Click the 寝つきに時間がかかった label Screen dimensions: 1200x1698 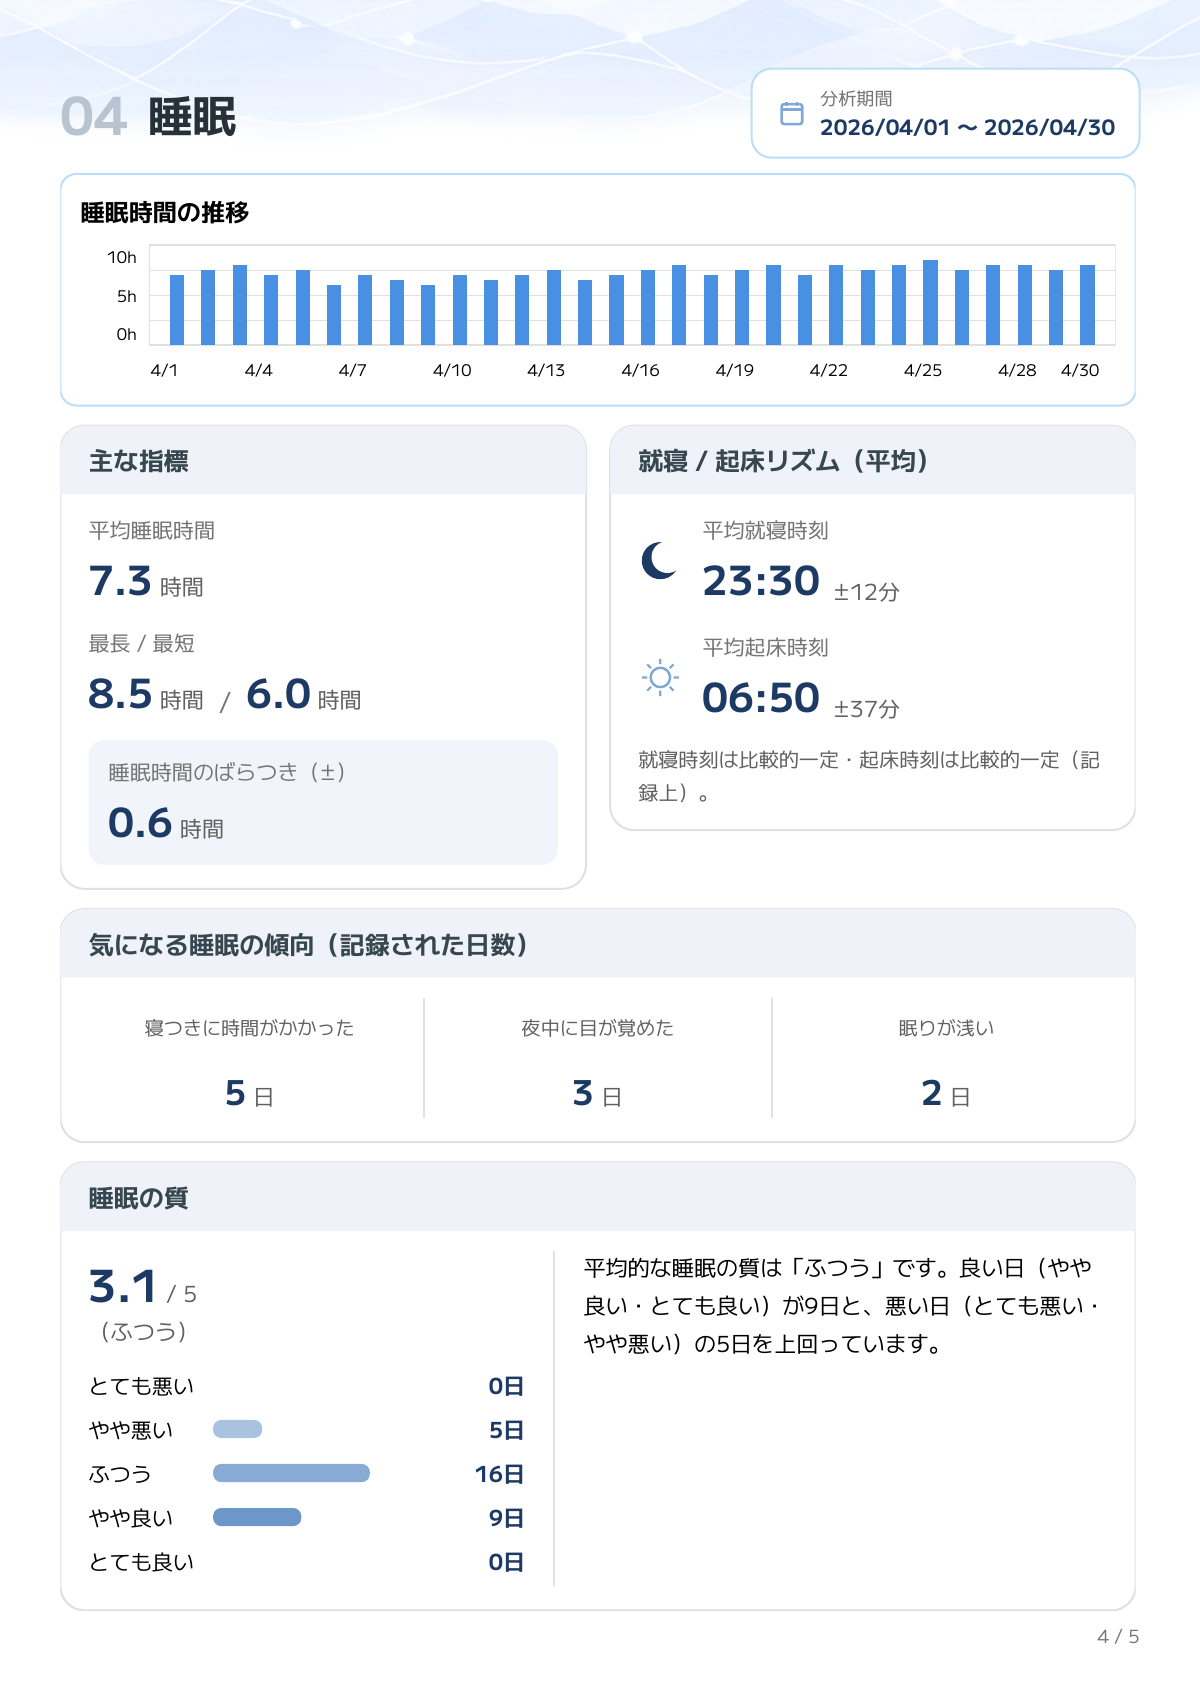point(250,1028)
